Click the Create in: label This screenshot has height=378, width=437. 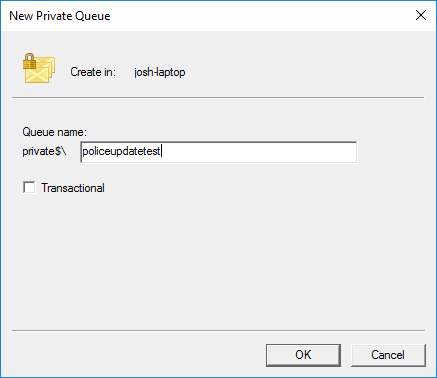[x=93, y=72]
